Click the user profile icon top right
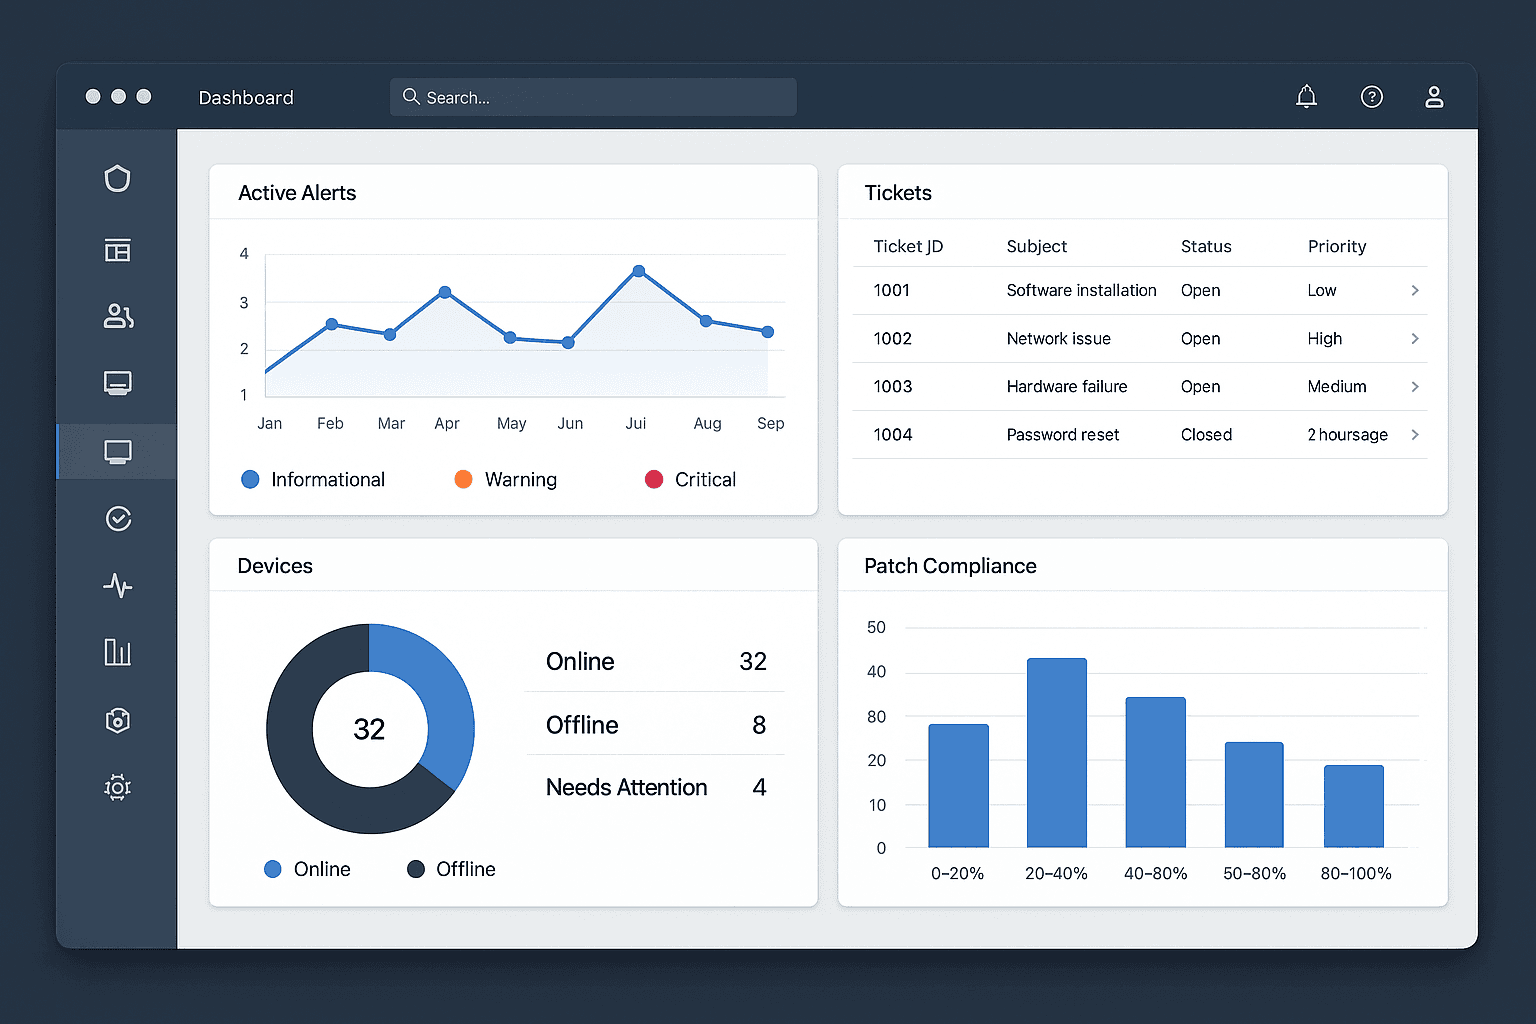The width and height of the screenshot is (1536, 1024). point(1434,96)
